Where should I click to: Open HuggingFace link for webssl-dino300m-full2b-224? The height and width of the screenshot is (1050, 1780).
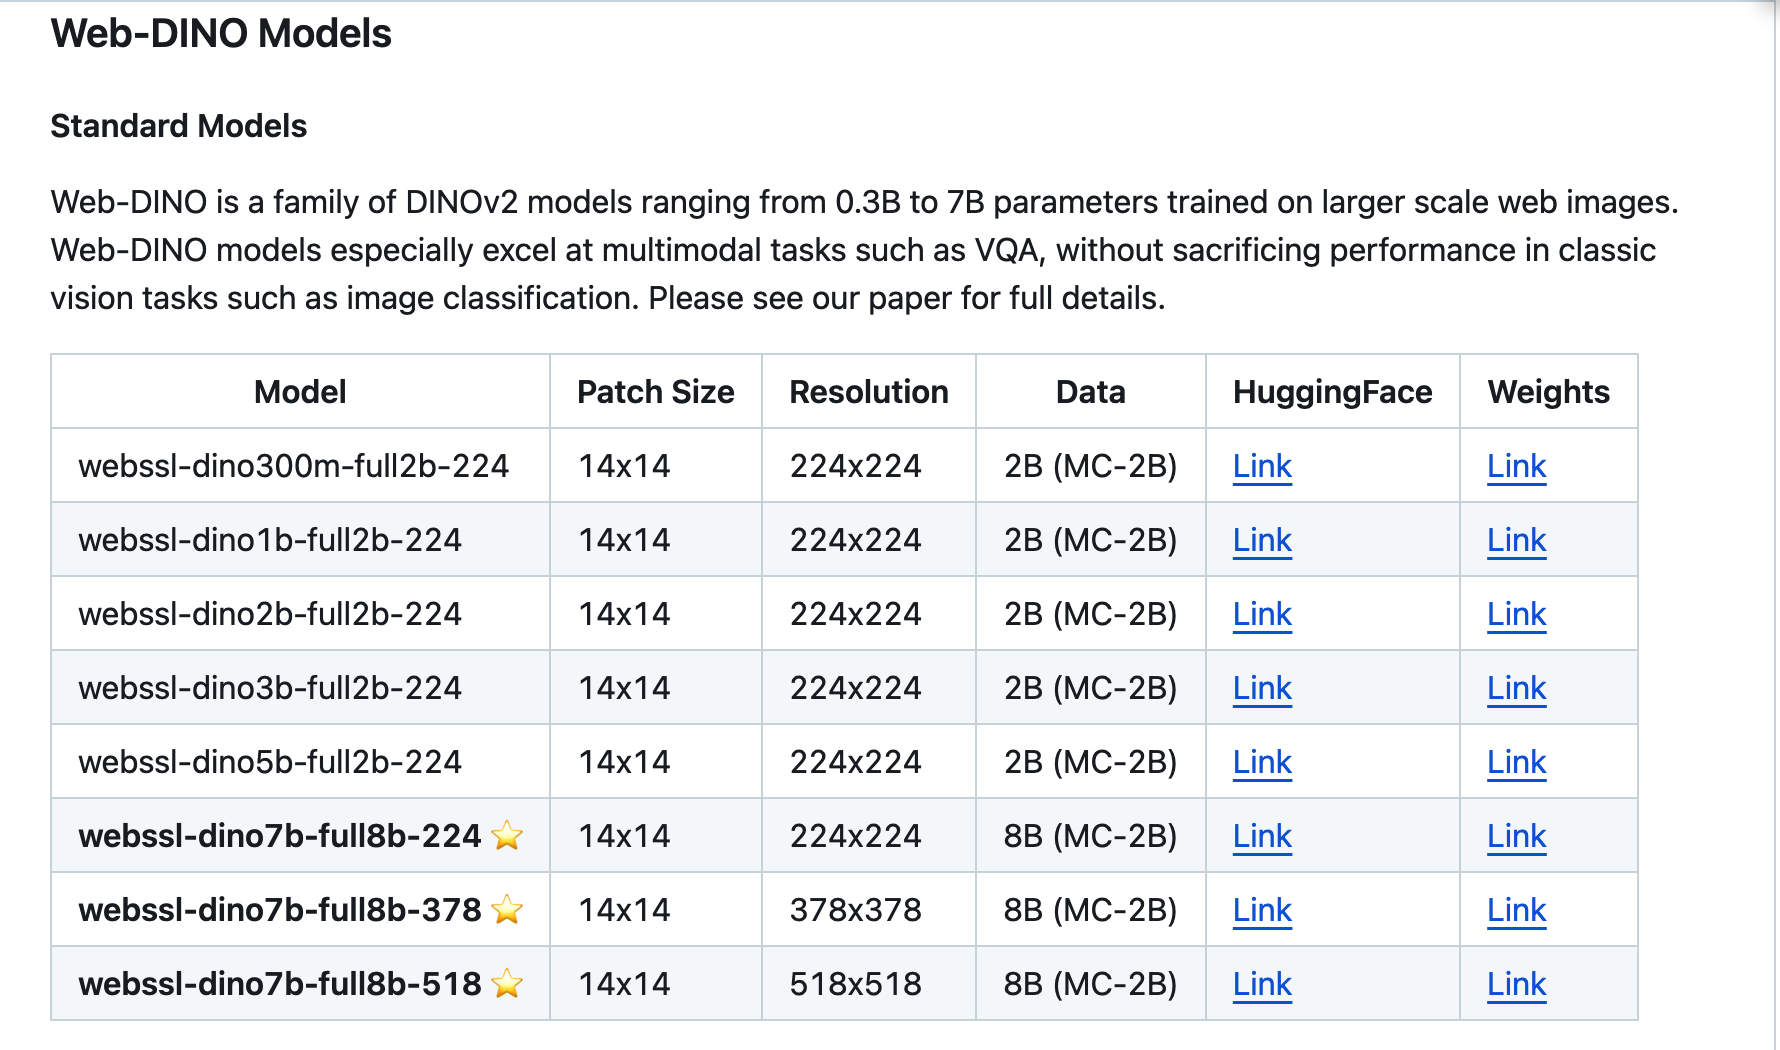click(x=1262, y=466)
